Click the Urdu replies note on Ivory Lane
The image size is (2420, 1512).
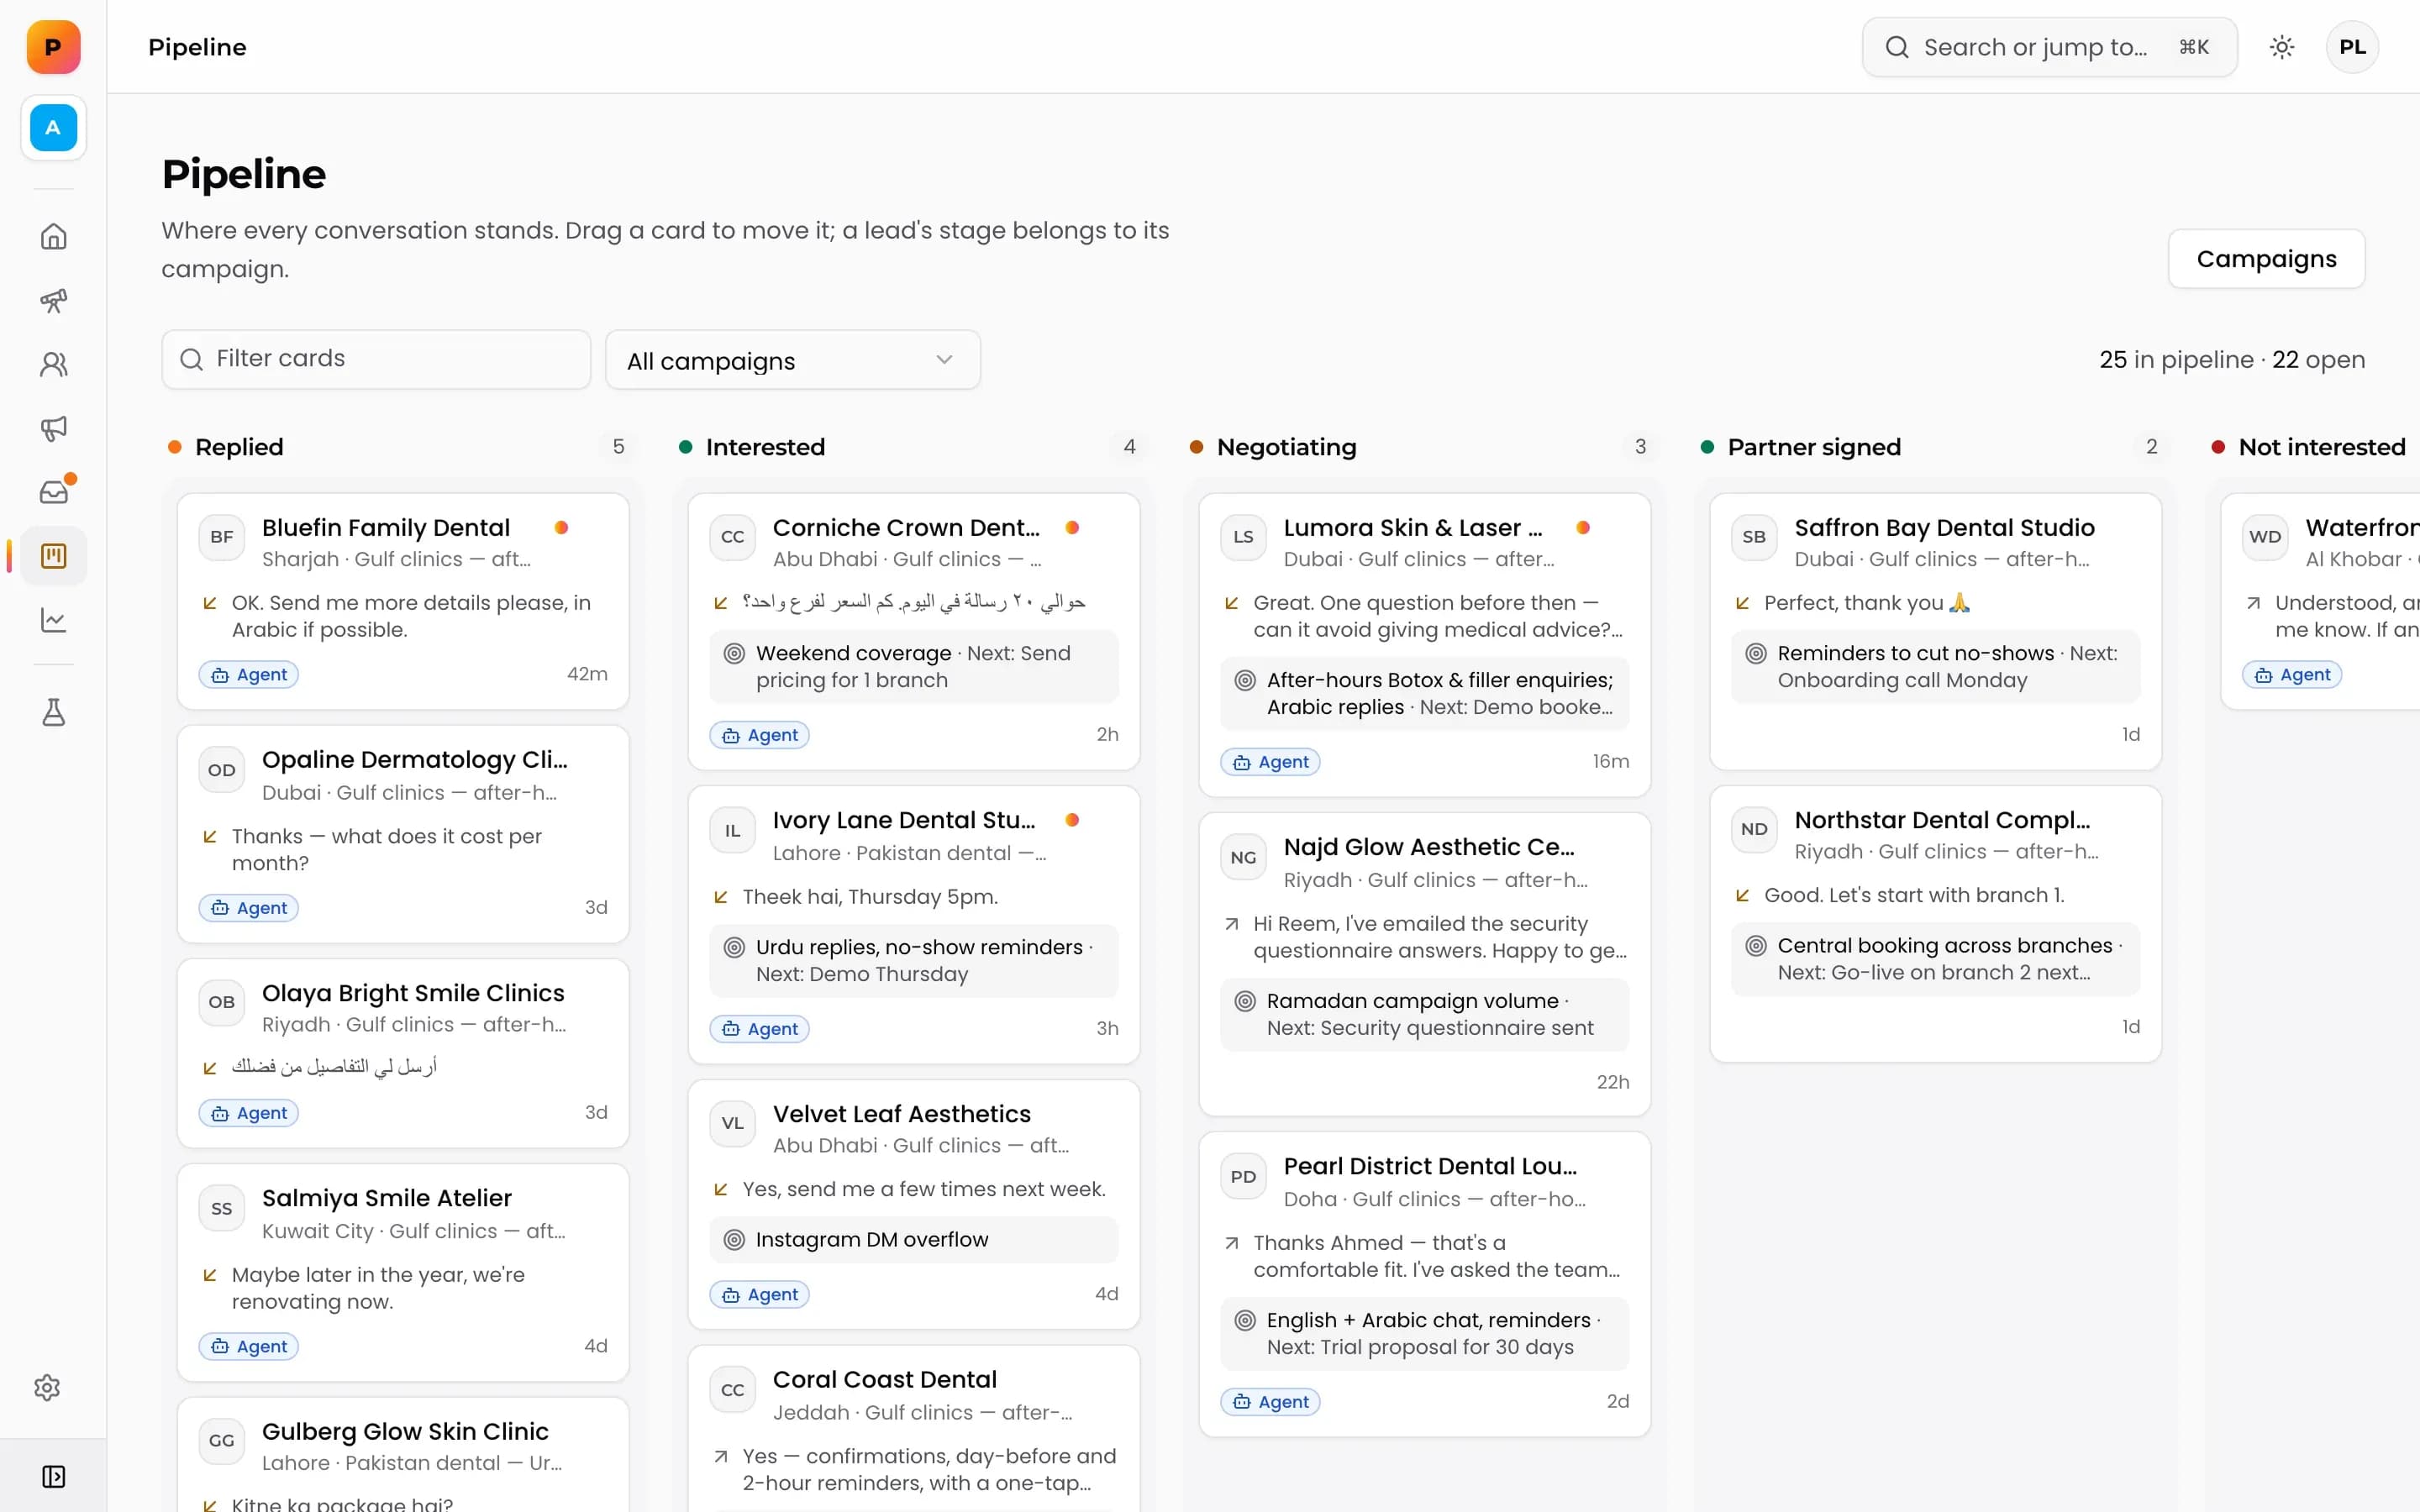pyautogui.click(x=914, y=961)
